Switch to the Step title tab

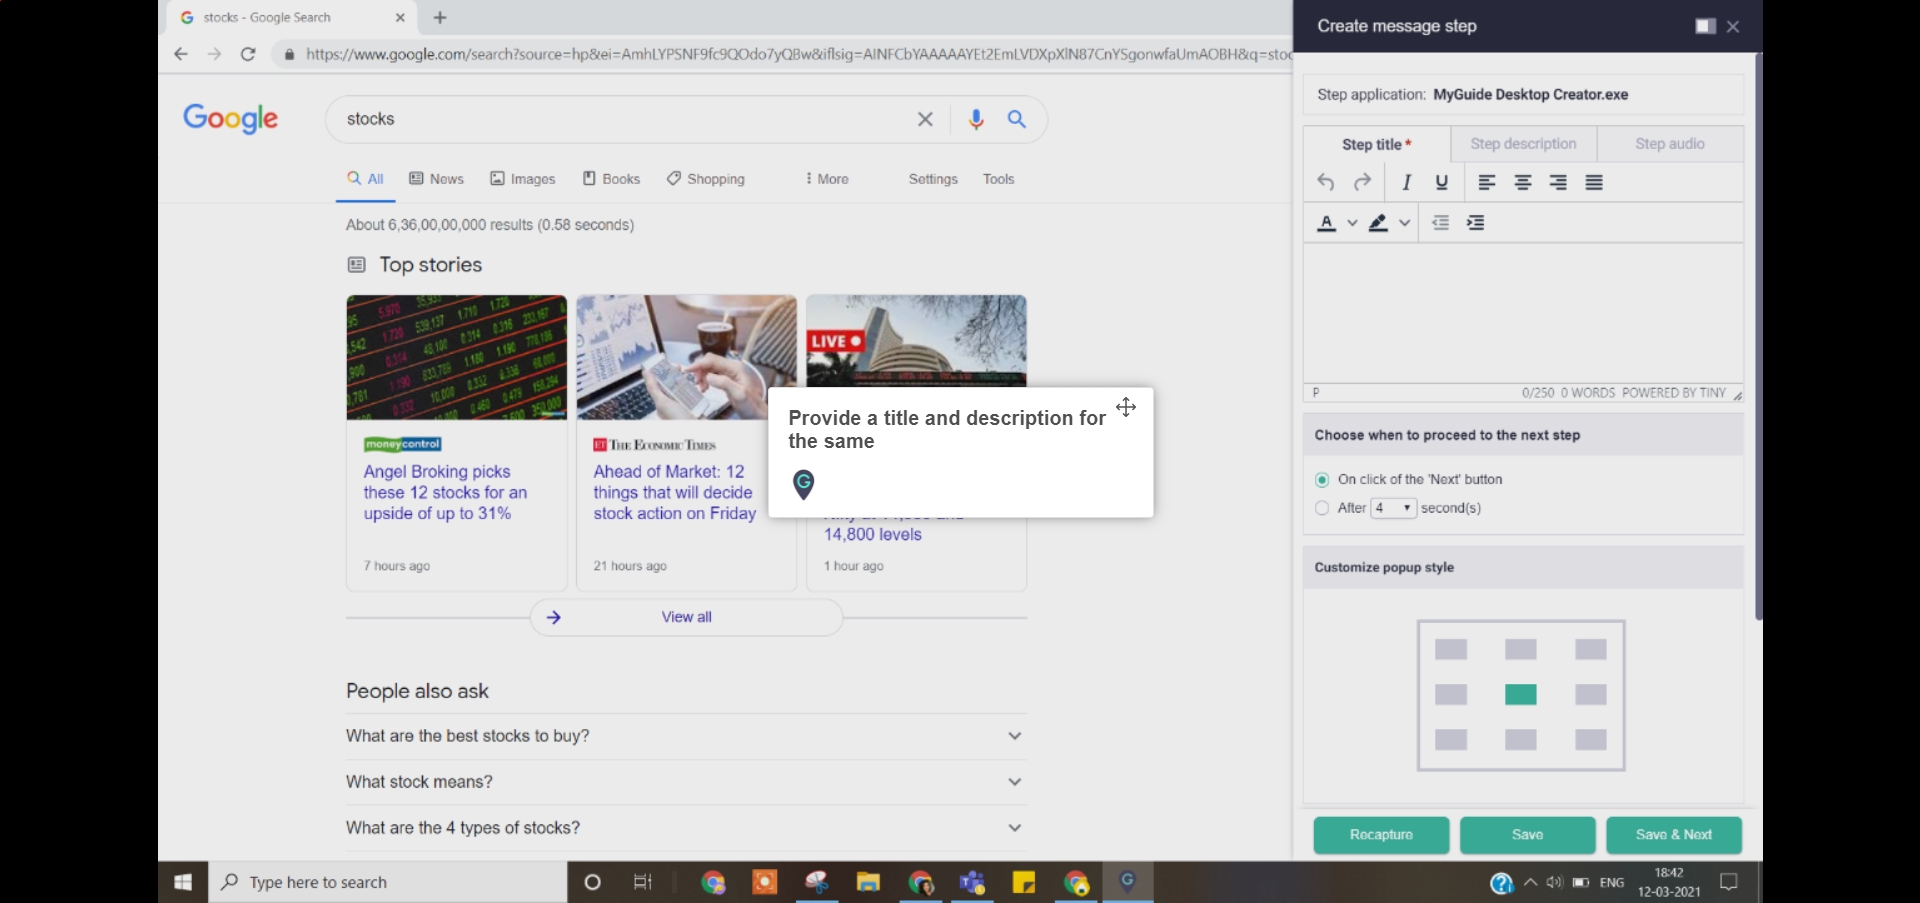[1377, 144]
